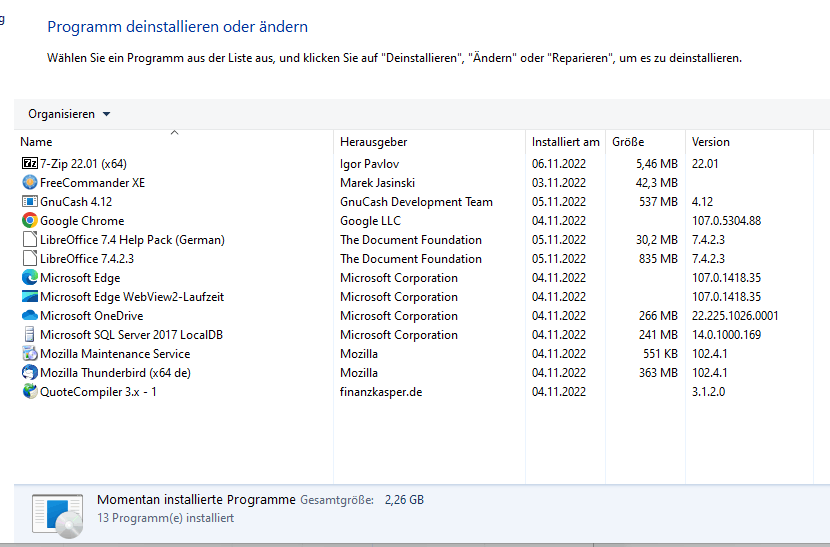This screenshot has height=547, width=830.
Task: Click the Microsoft Edge icon
Action: tap(30, 278)
